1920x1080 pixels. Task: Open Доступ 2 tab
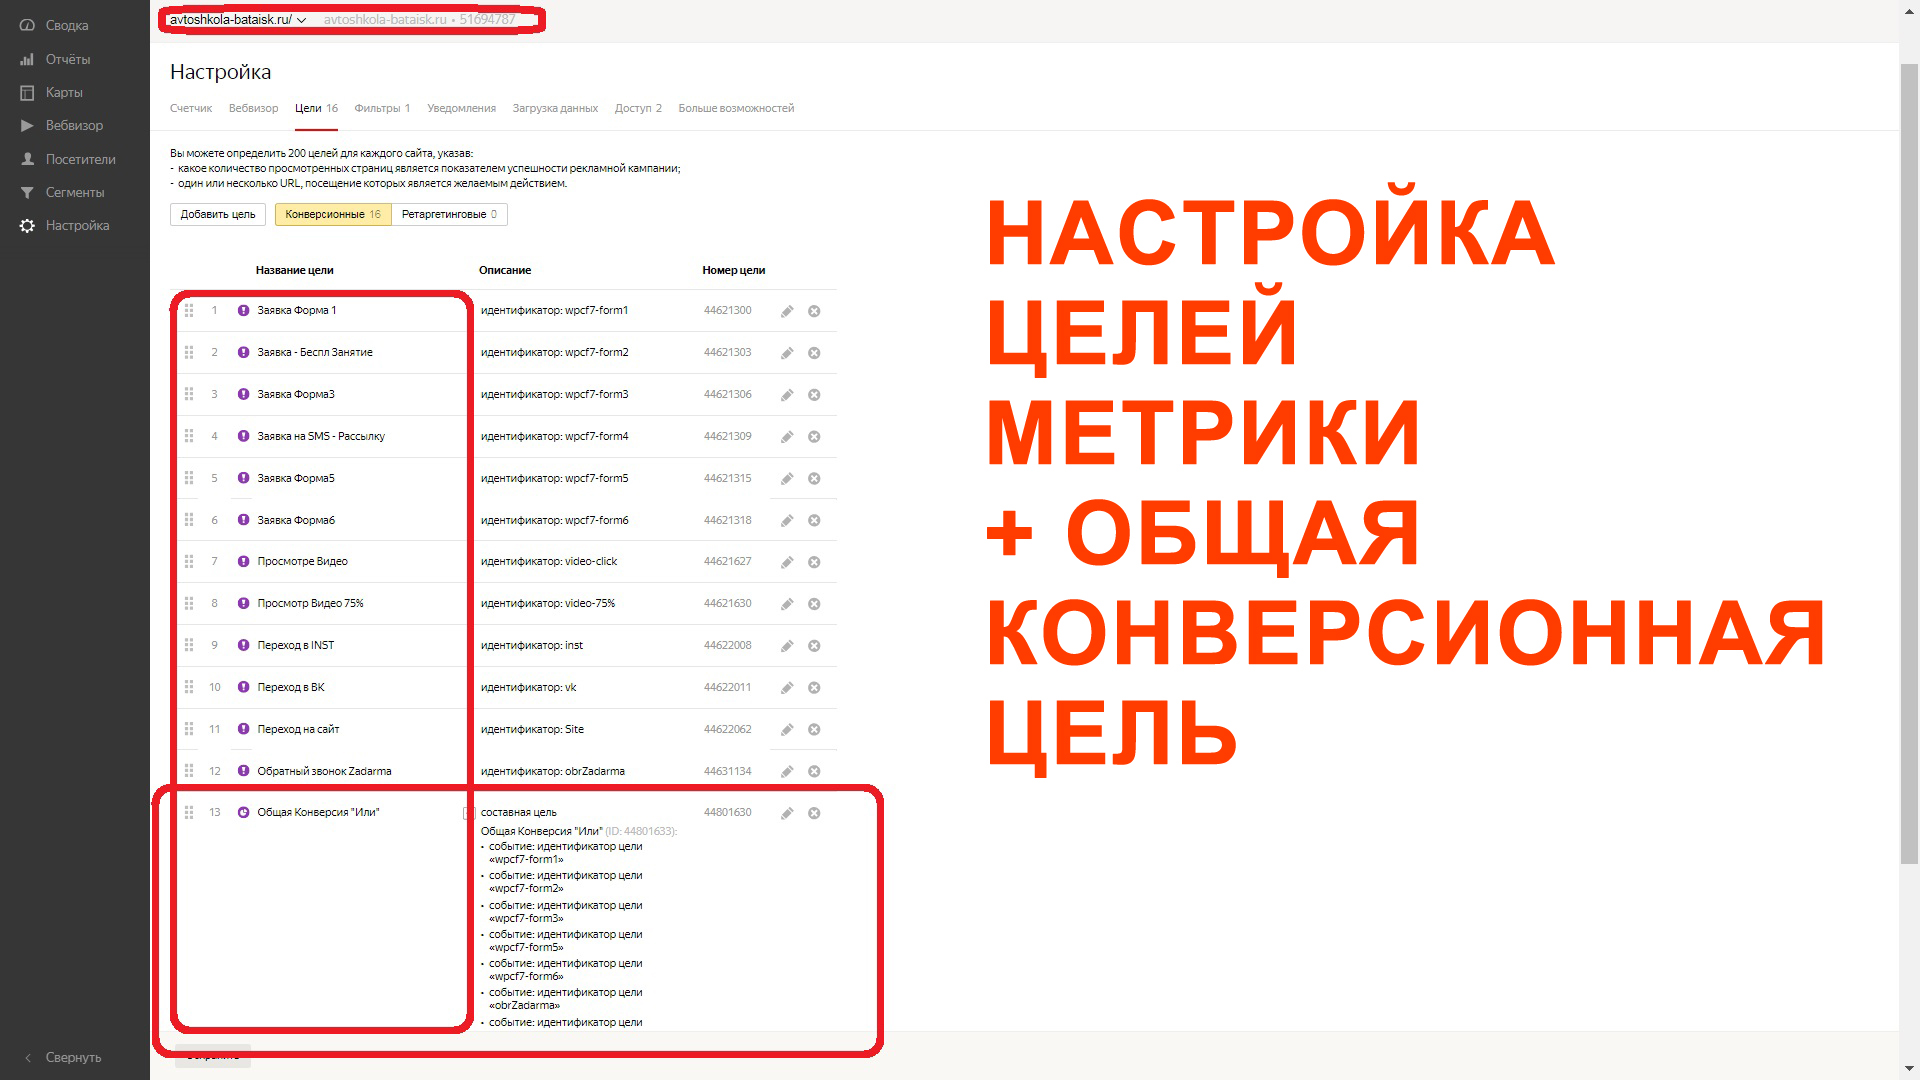638,108
